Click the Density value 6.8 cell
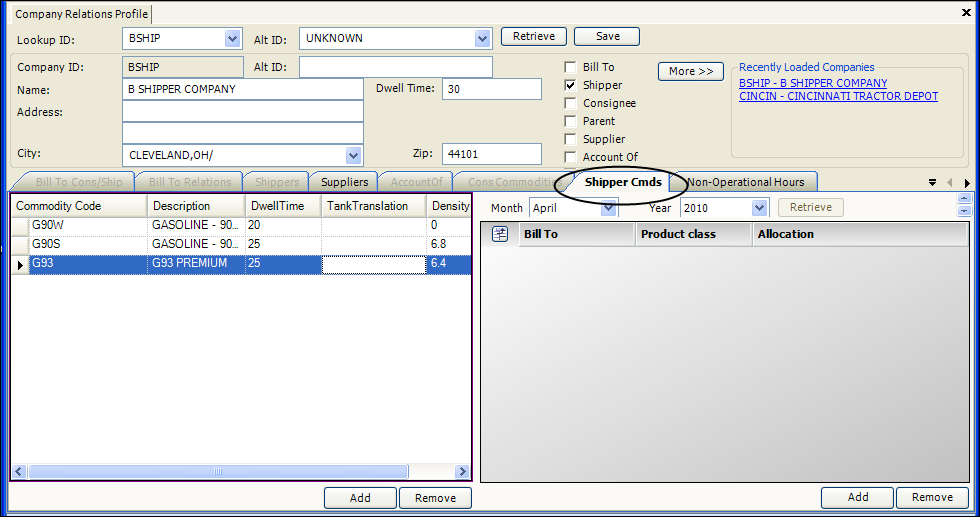This screenshot has width=980, height=517. click(x=449, y=244)
